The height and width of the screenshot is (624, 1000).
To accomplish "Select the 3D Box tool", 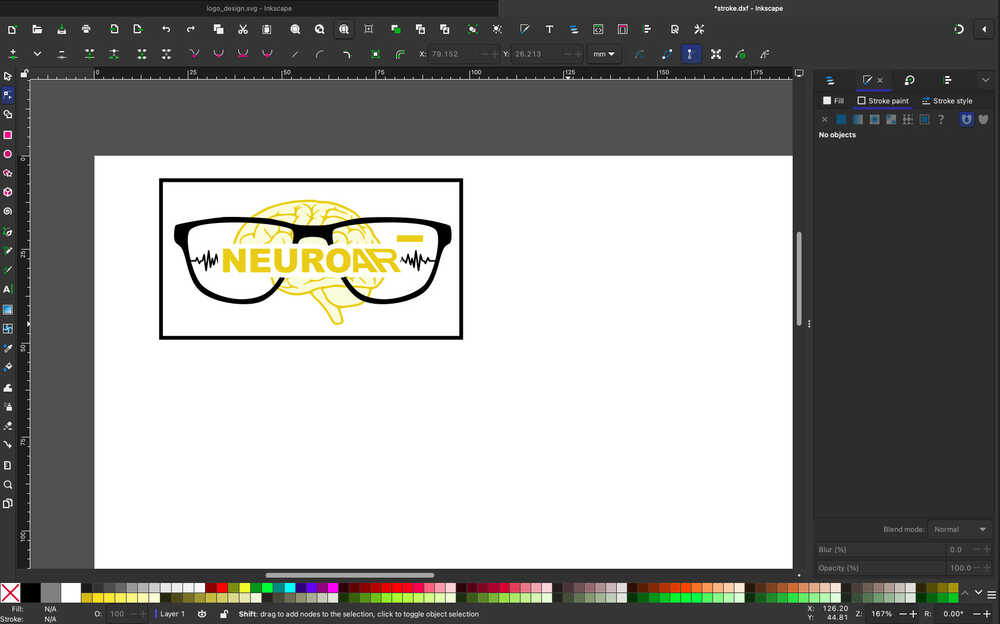I will [8, 192].
